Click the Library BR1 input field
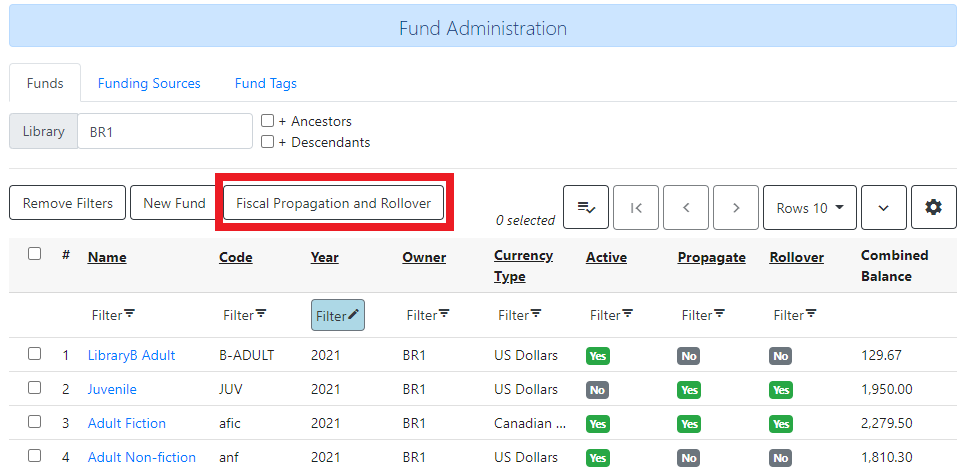This screenshot has height=472, width=966. (x=164, y=132)
